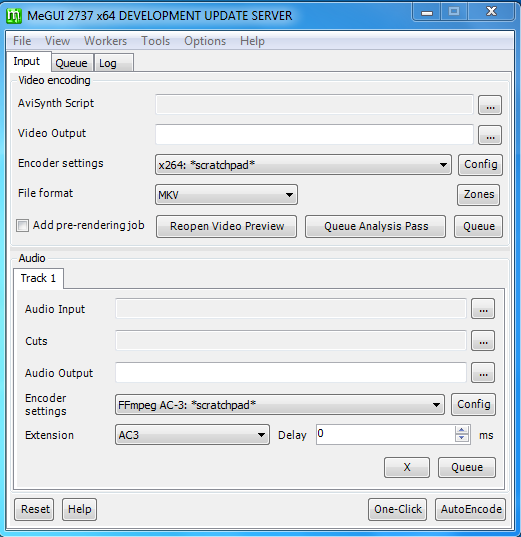Open Config for video encoder settings
521x537 pixels.
tap(481, 165)
